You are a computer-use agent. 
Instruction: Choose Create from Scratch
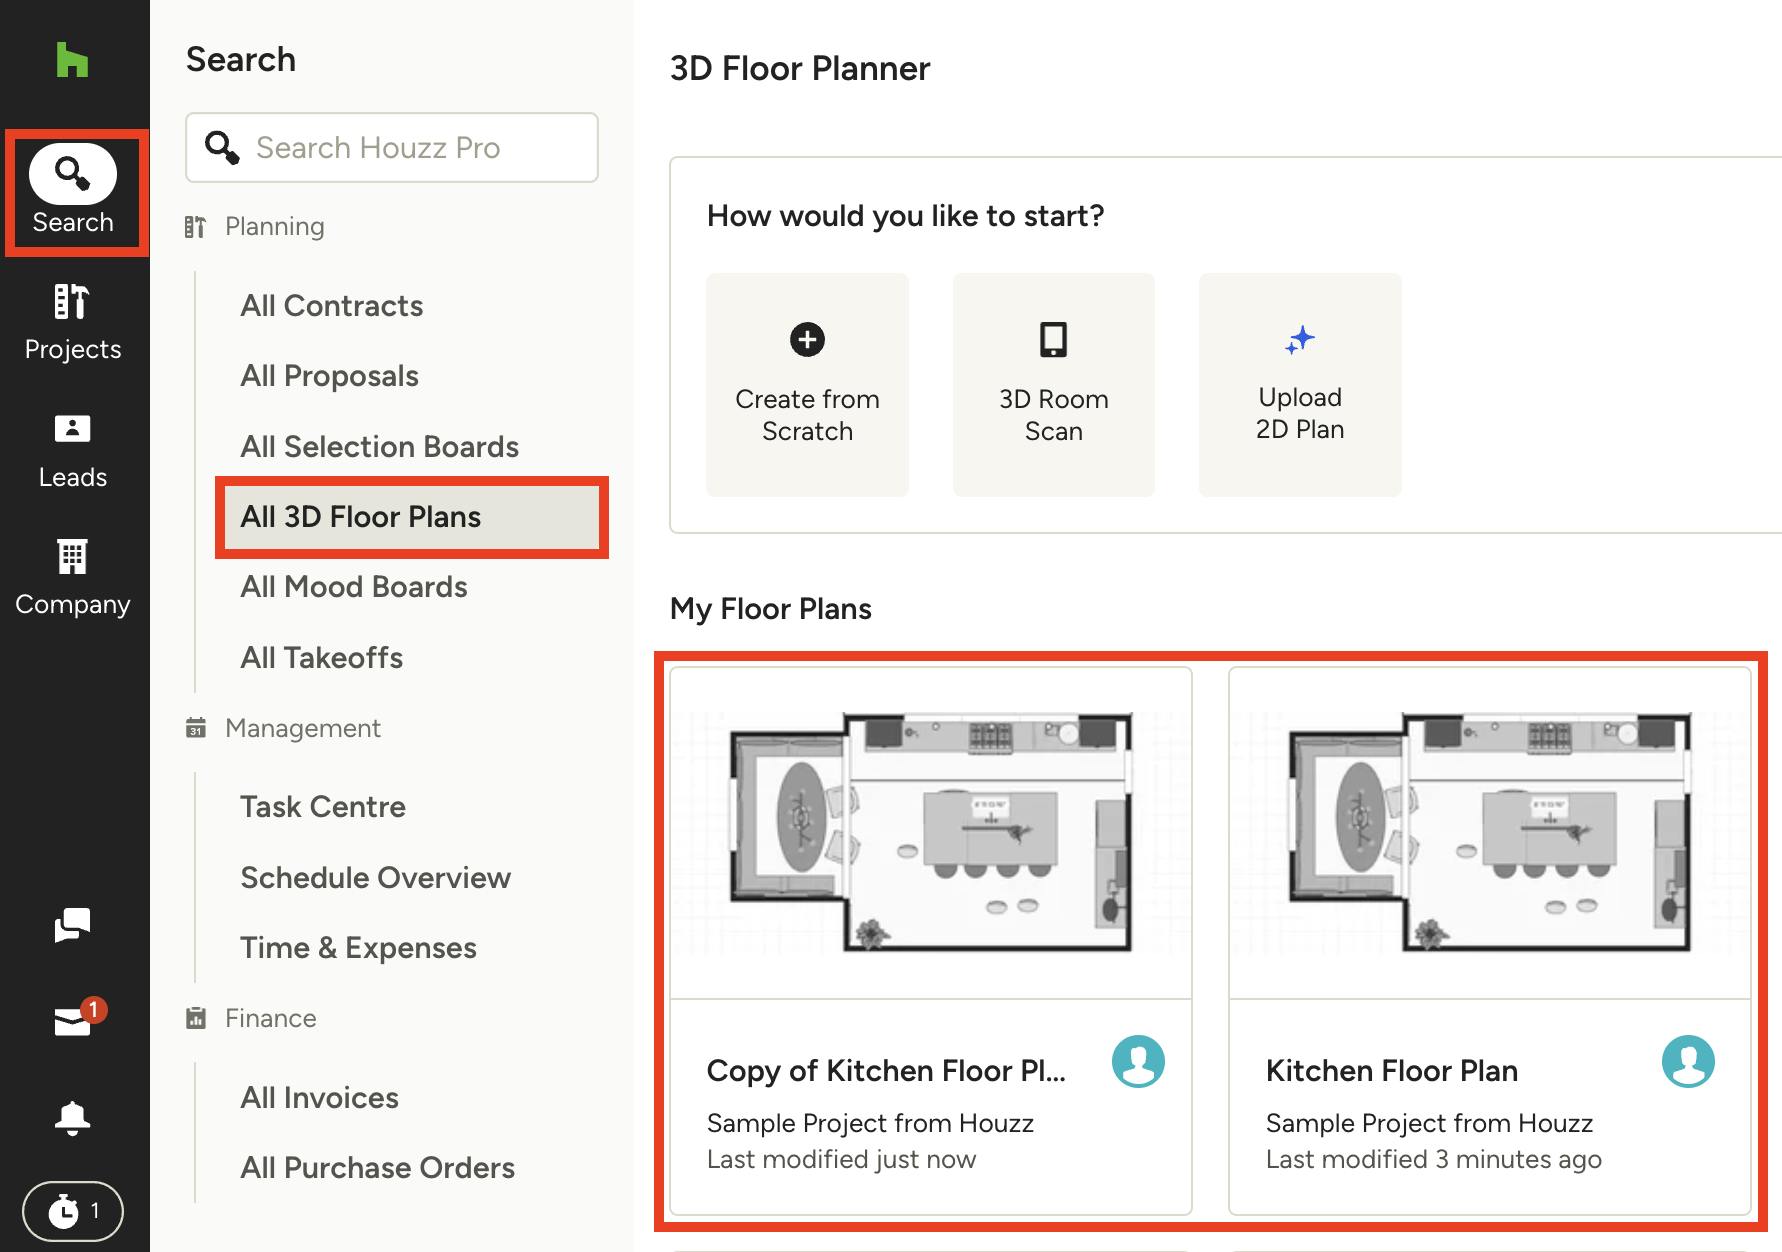pyautogui.click(x=807, y=385)
